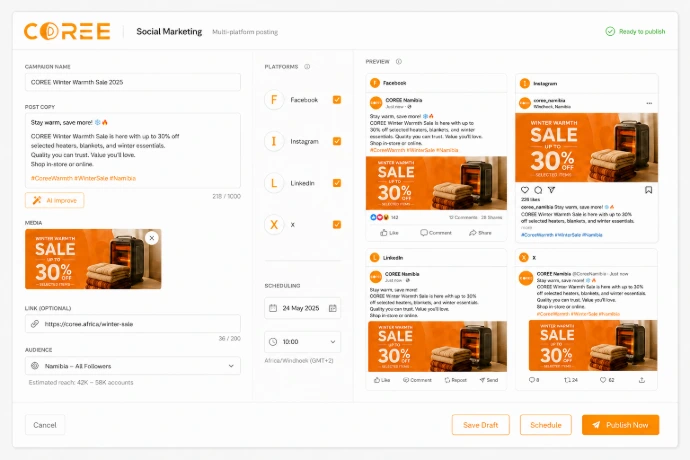Image resolution: width=690 pixels, height=460 pixels.
Task: Click into the Post Copy text area
Action: [x=133, y=151]
